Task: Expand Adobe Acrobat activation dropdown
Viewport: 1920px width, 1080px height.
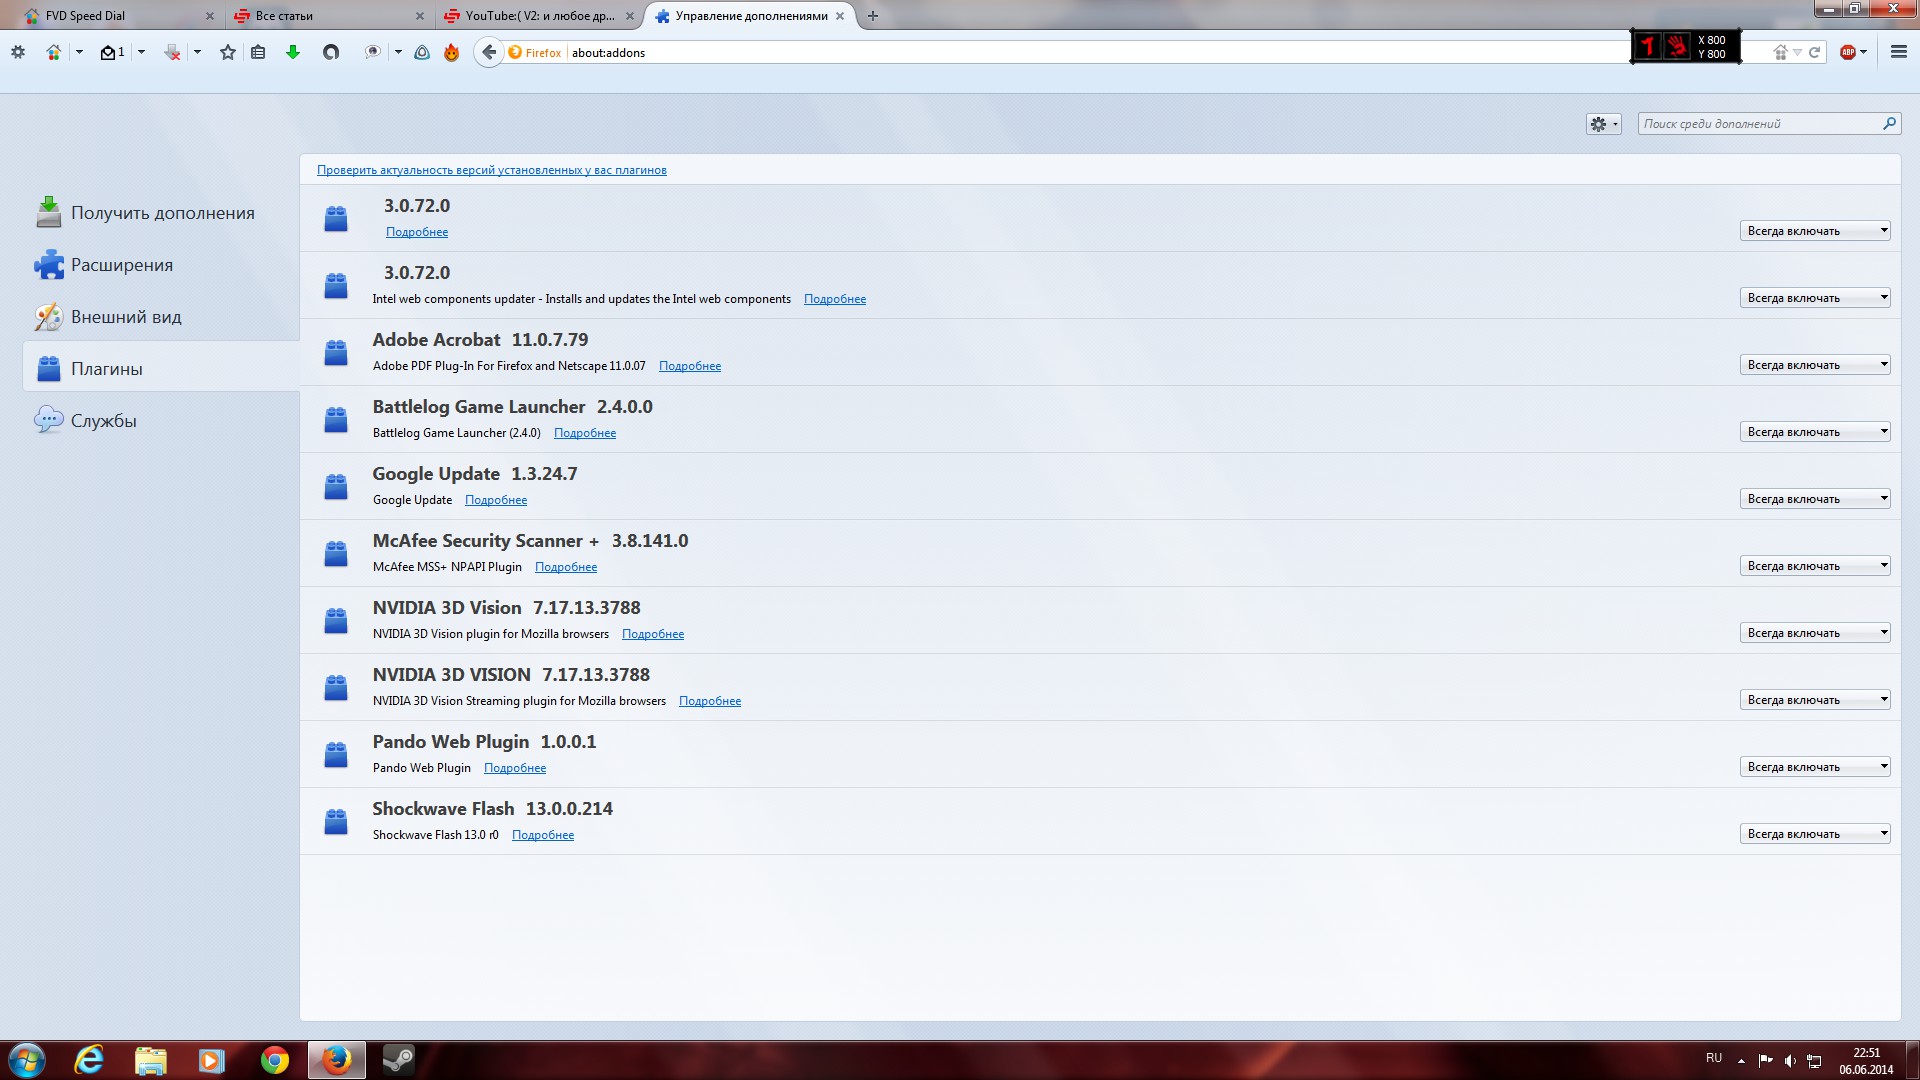Action: pos(1814,365)
